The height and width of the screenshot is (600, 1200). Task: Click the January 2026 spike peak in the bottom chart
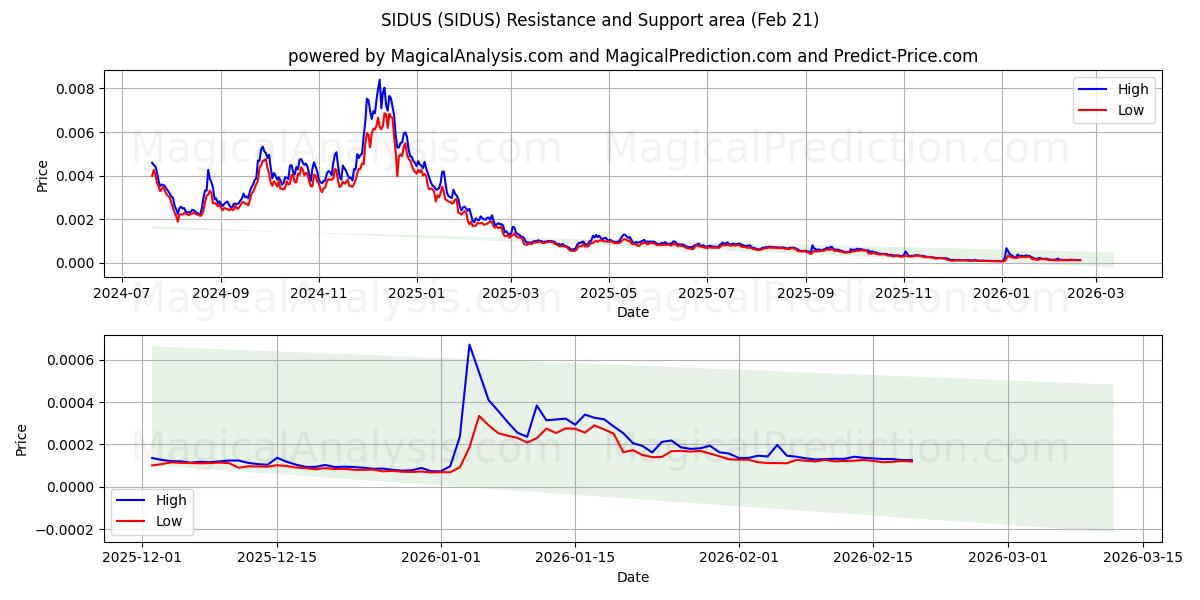[x=469, y=345]
